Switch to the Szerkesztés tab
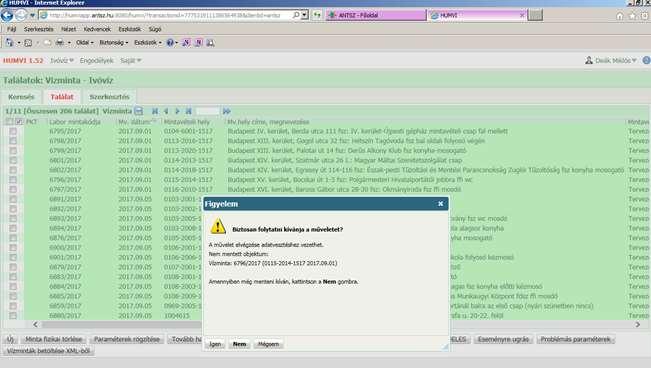 [x=109, y=97]
